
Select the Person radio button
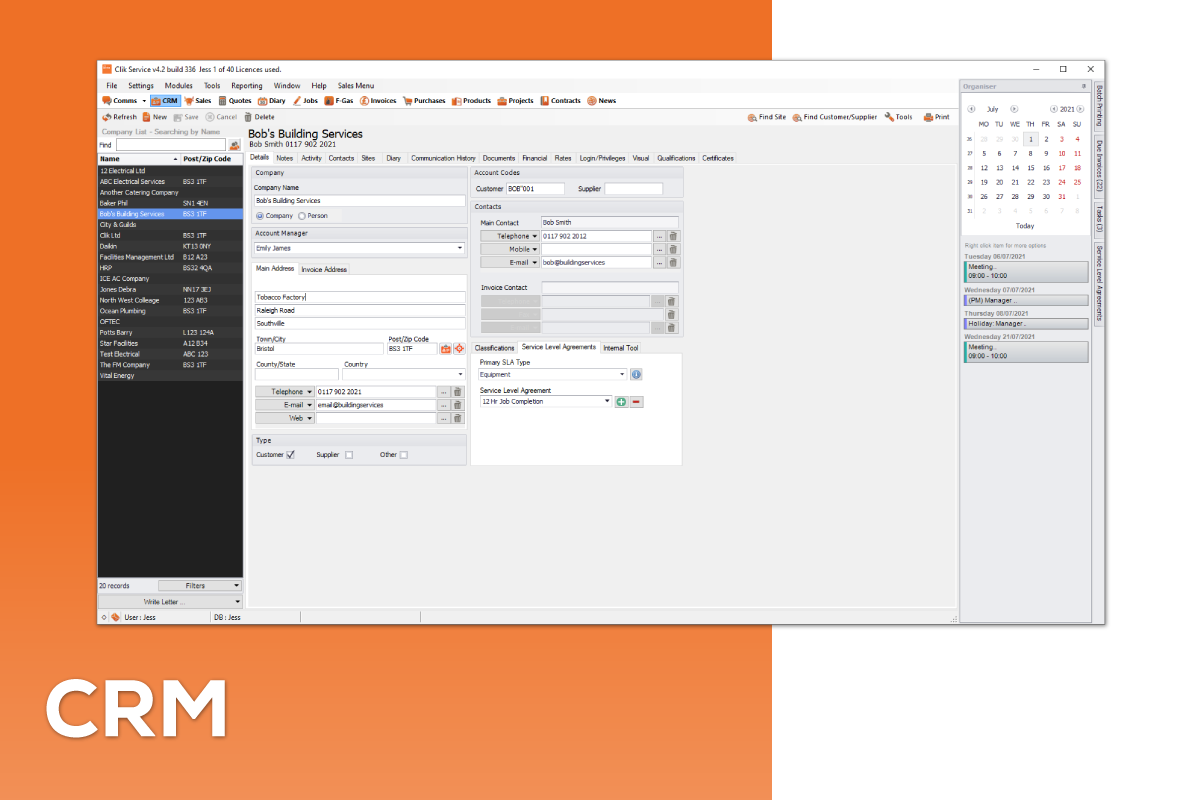click(302, 216)
